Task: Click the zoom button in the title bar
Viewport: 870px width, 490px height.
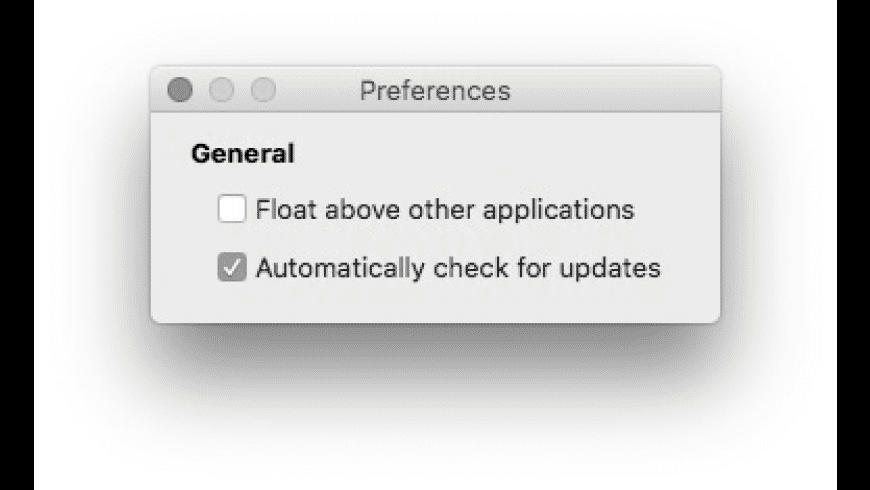Action: pyautogui.click(x=262, y=91)
